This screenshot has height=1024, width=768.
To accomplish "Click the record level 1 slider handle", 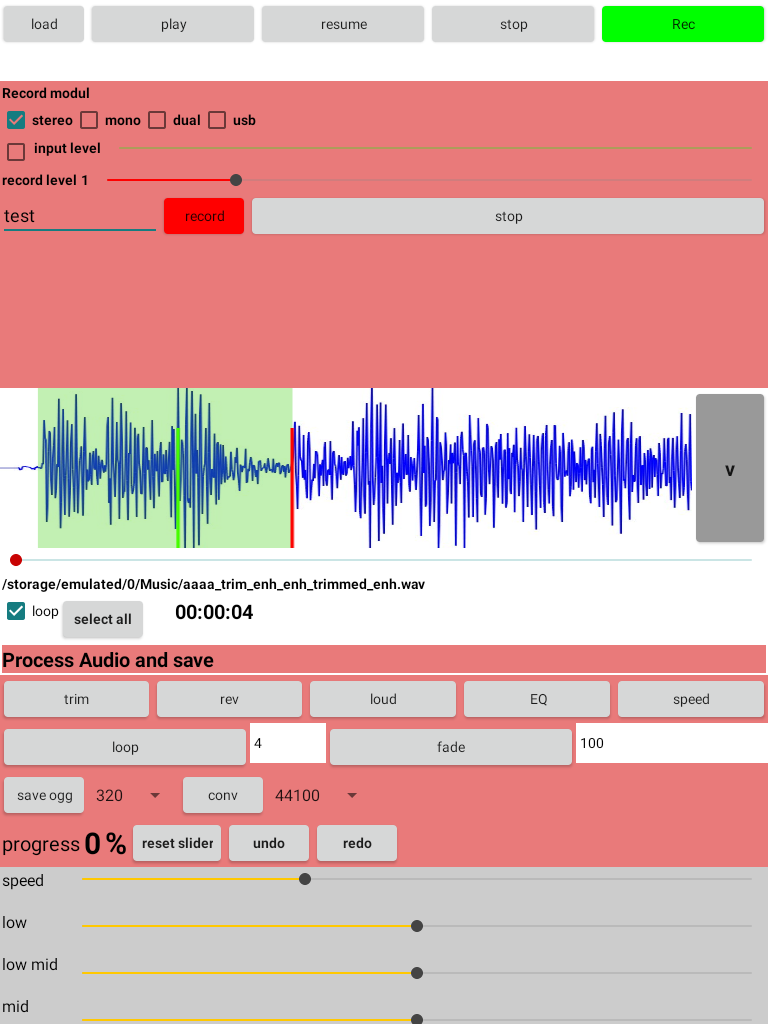I will [236, 180].
